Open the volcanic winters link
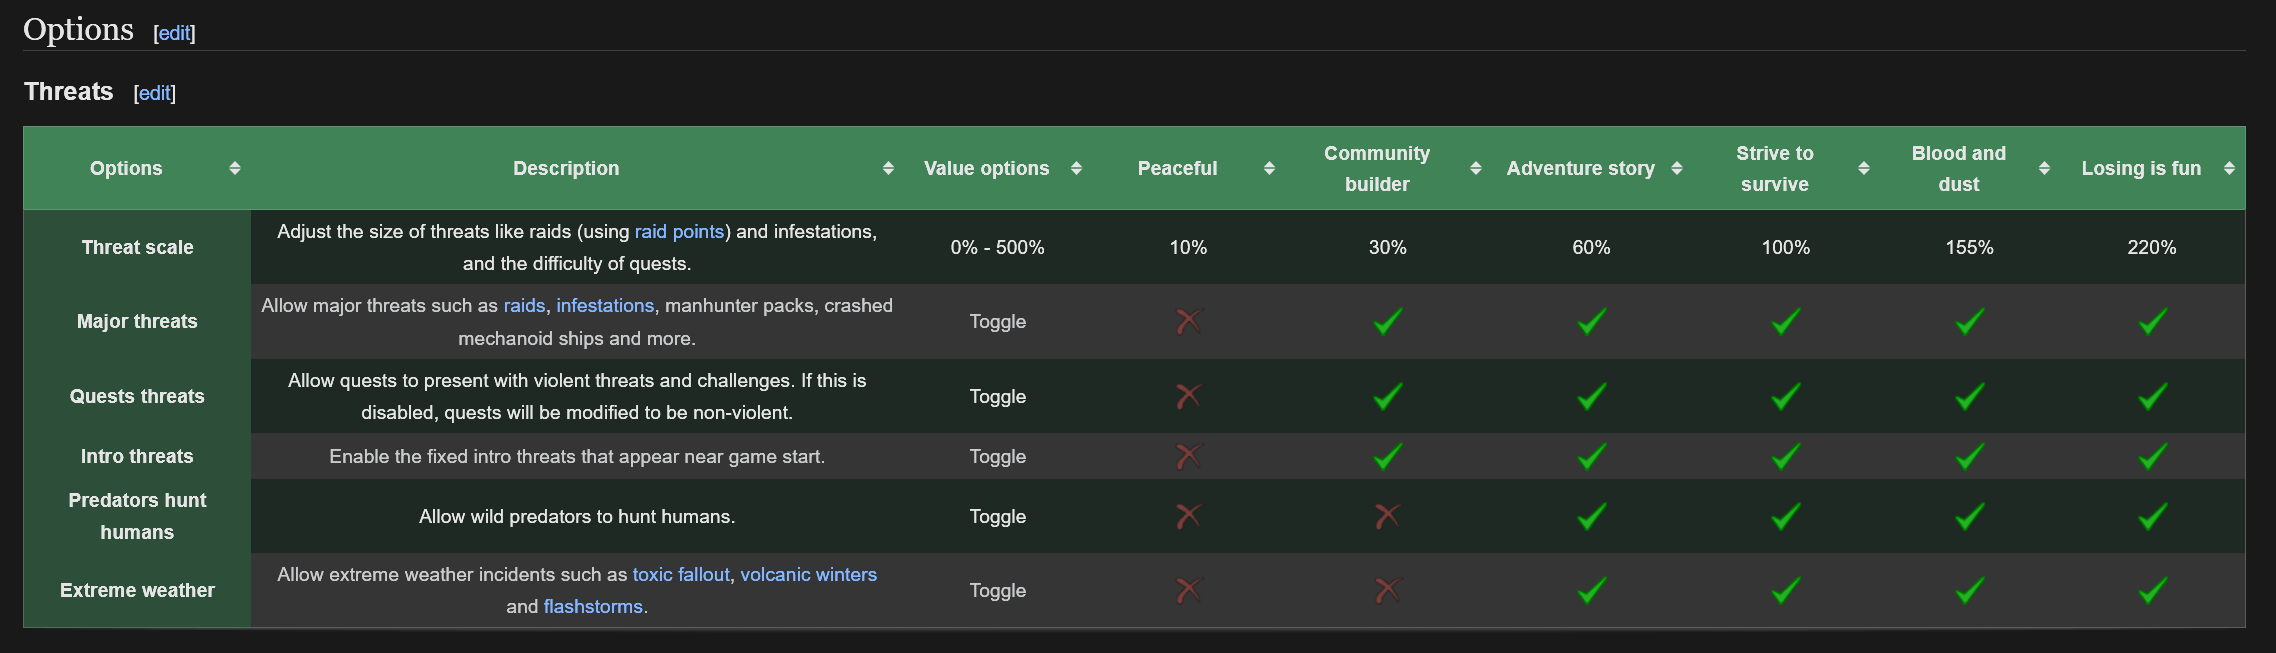The width and height of the screenshot is (2276, 653). [808, 574]
